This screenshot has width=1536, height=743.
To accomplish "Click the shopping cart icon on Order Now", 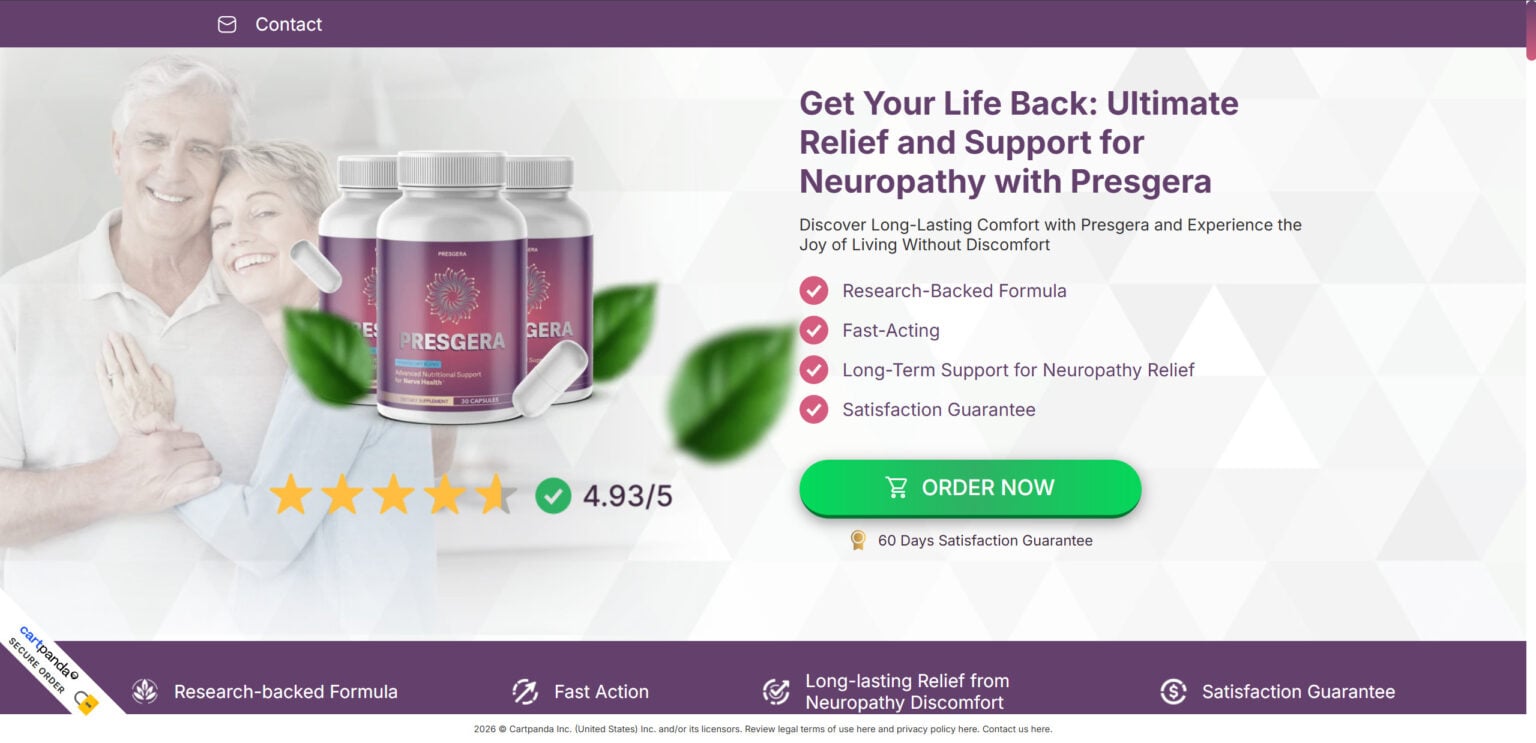I will pos(897,487).
